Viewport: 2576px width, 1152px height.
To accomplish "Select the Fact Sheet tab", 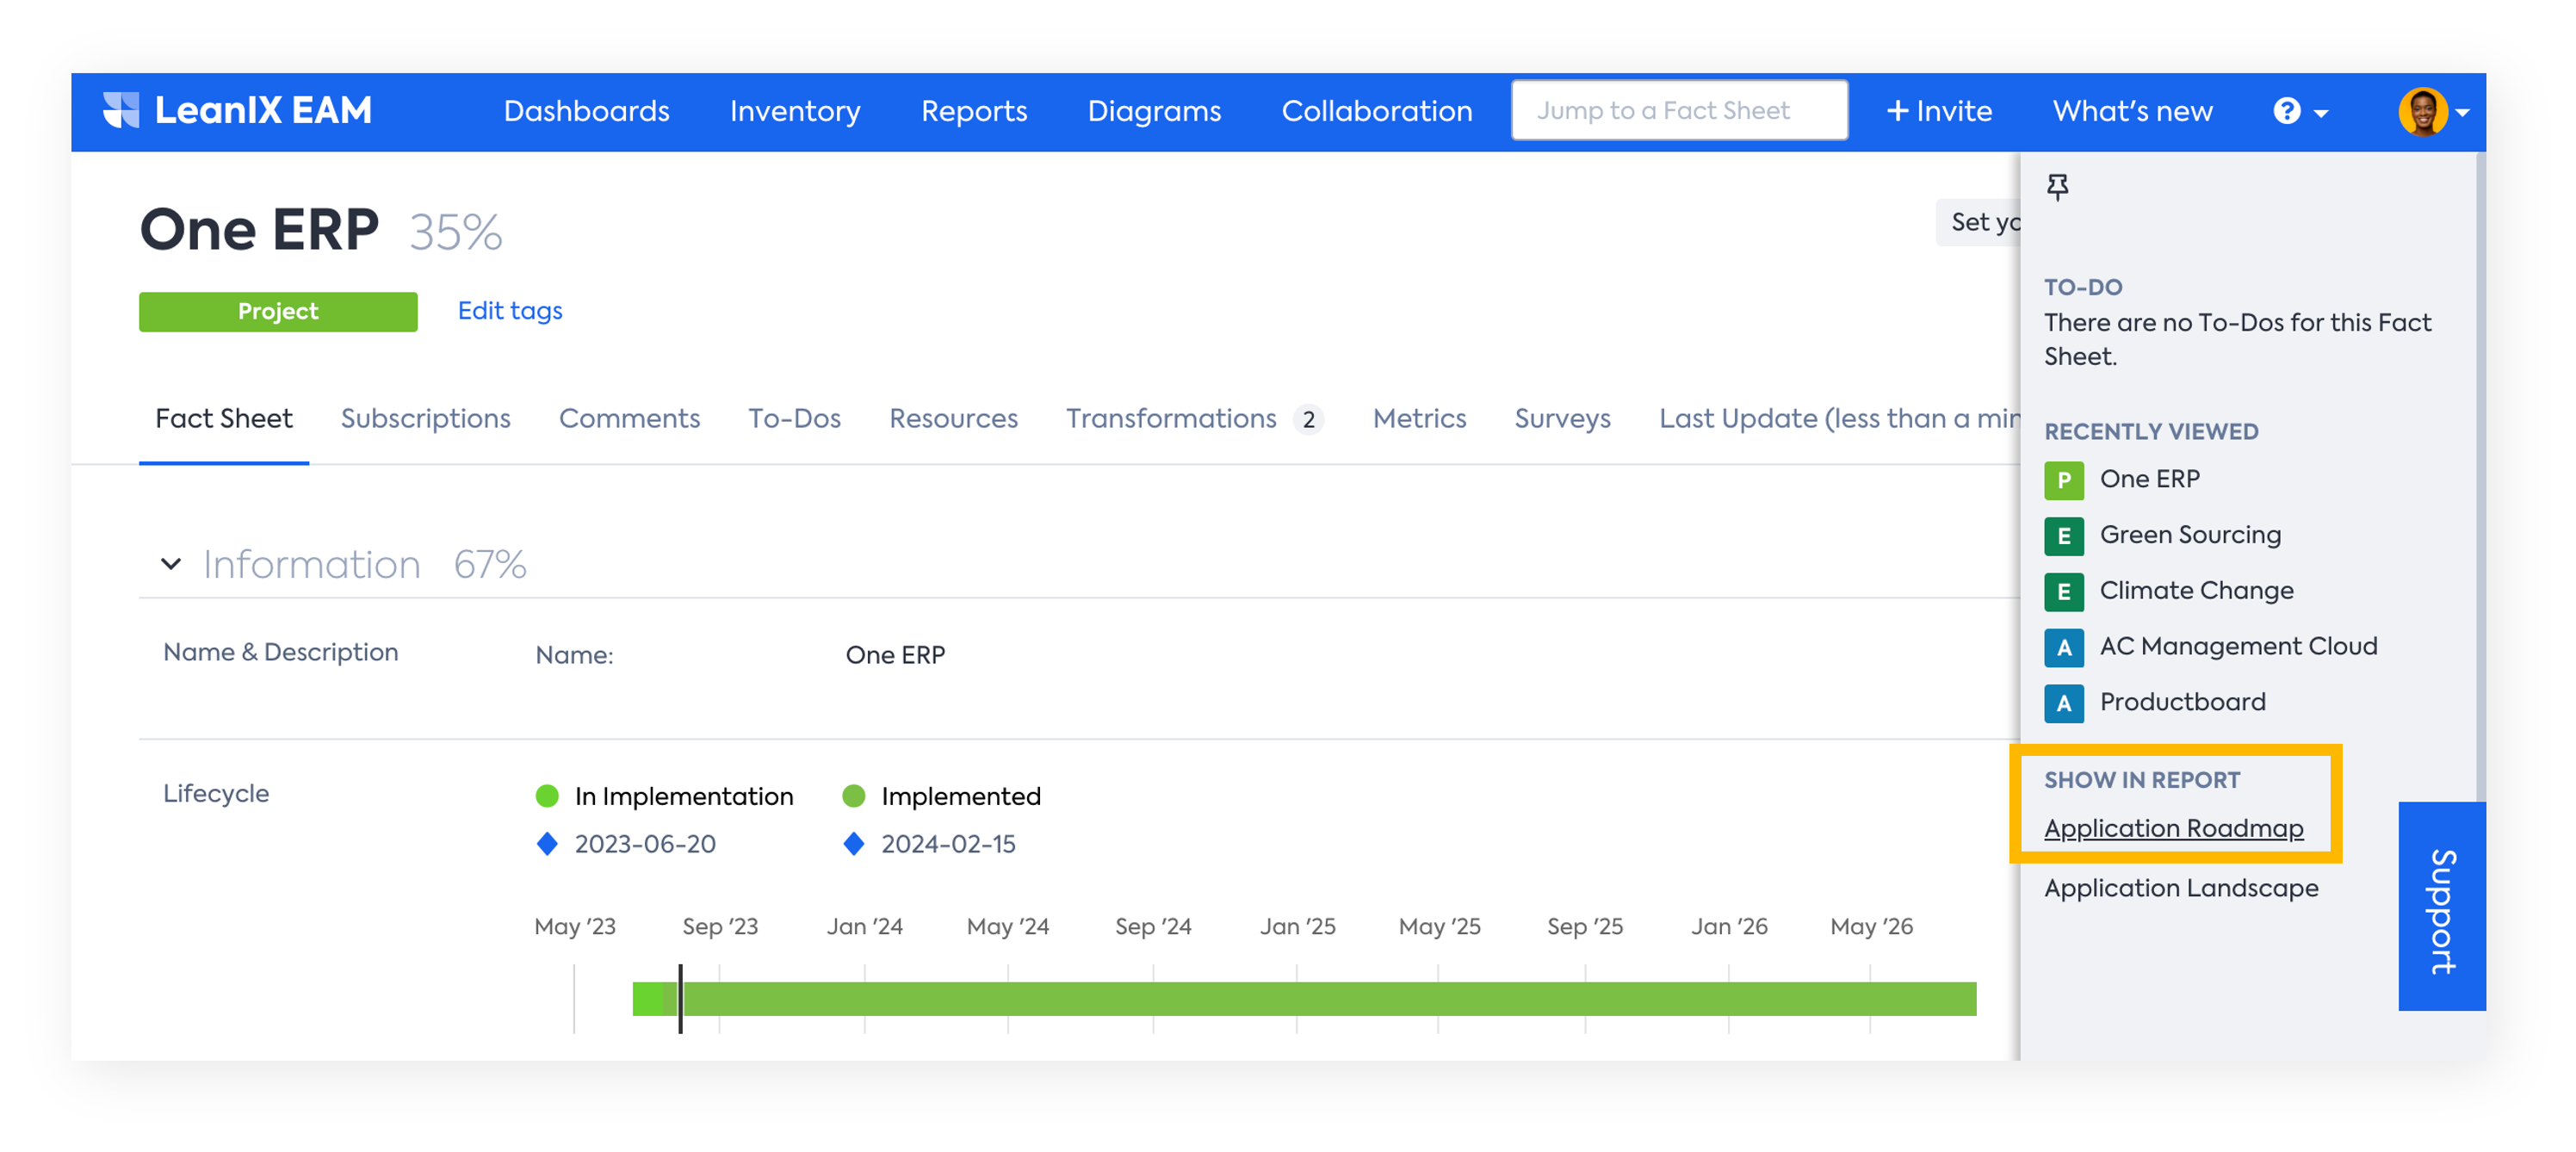I will coord(223,419).
